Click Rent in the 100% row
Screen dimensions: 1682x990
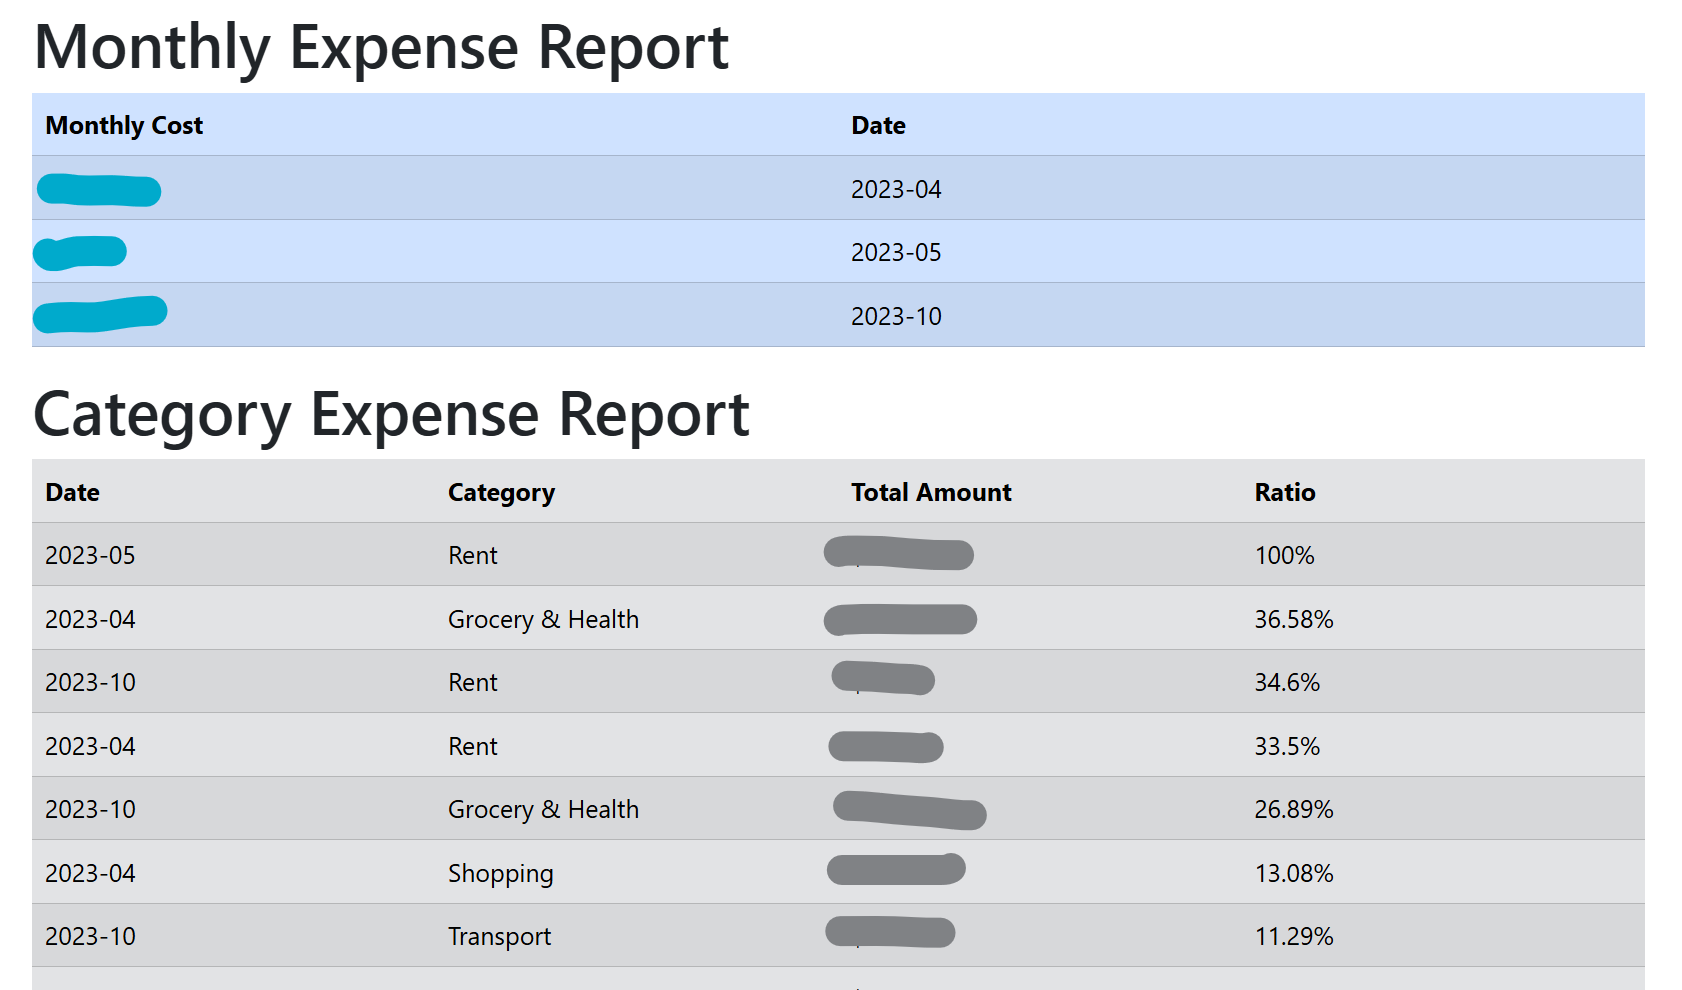472,555
